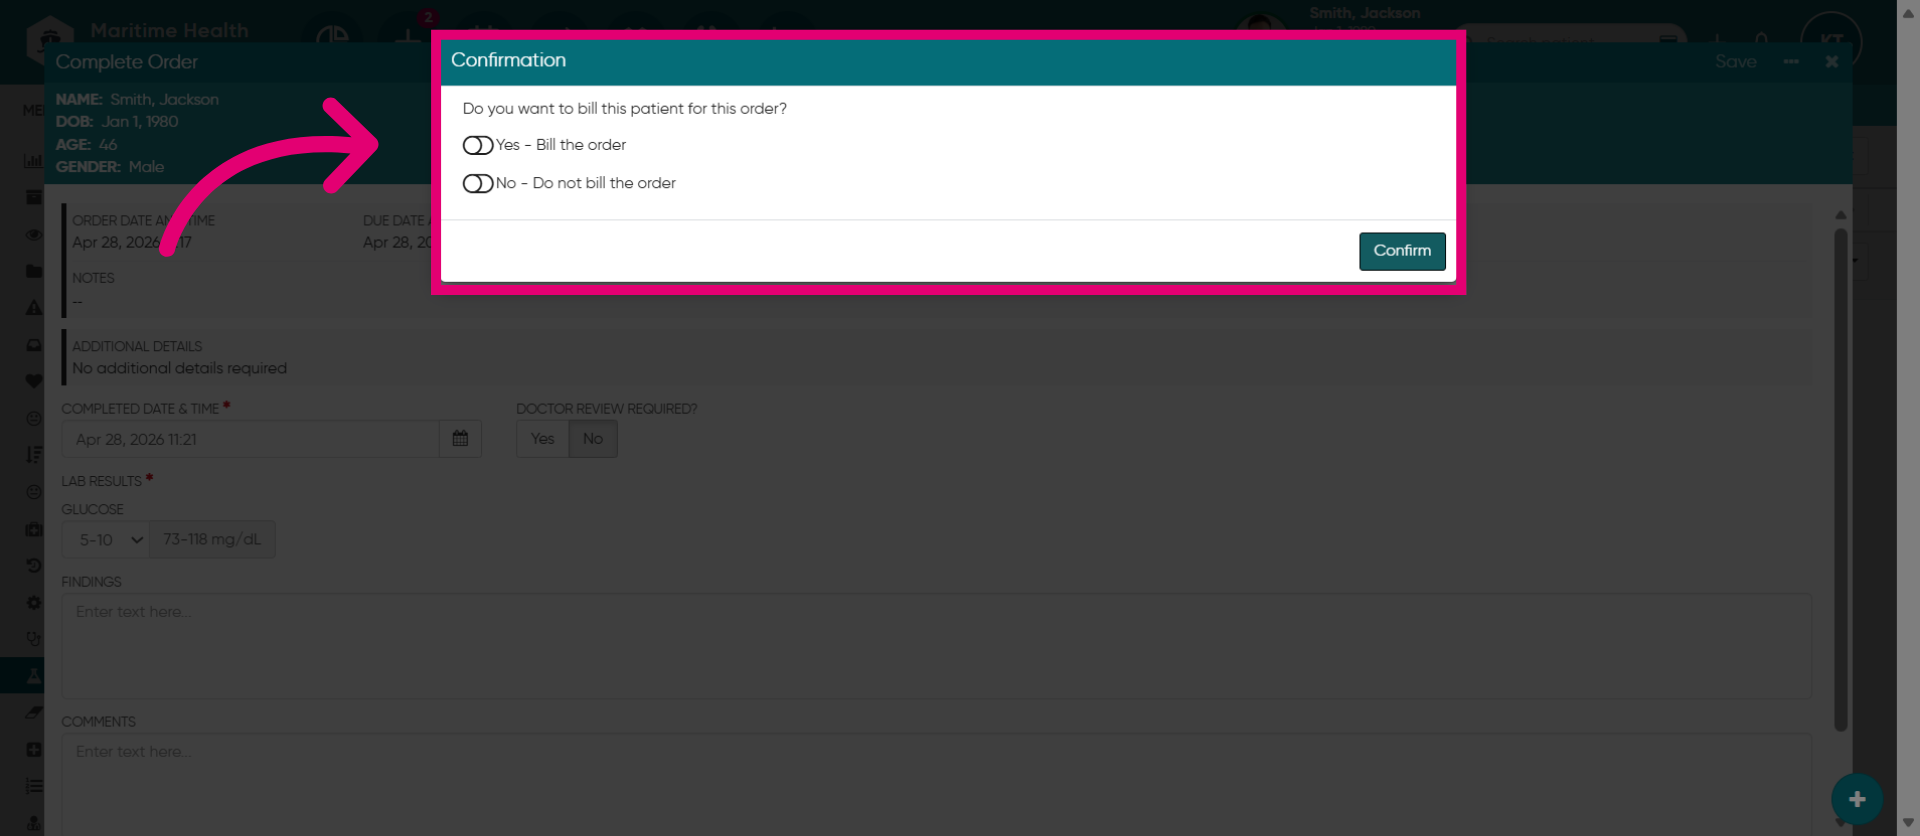The height and width of the screenshot is (836, 1920).
Task: Open the sorted list sidebar icon
Action: 33,455
